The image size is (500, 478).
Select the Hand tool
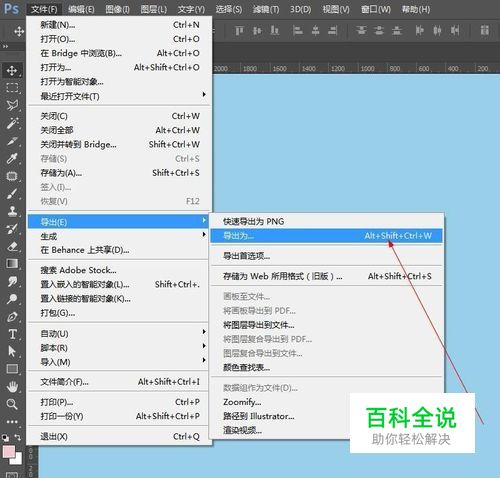click(12, 387)
